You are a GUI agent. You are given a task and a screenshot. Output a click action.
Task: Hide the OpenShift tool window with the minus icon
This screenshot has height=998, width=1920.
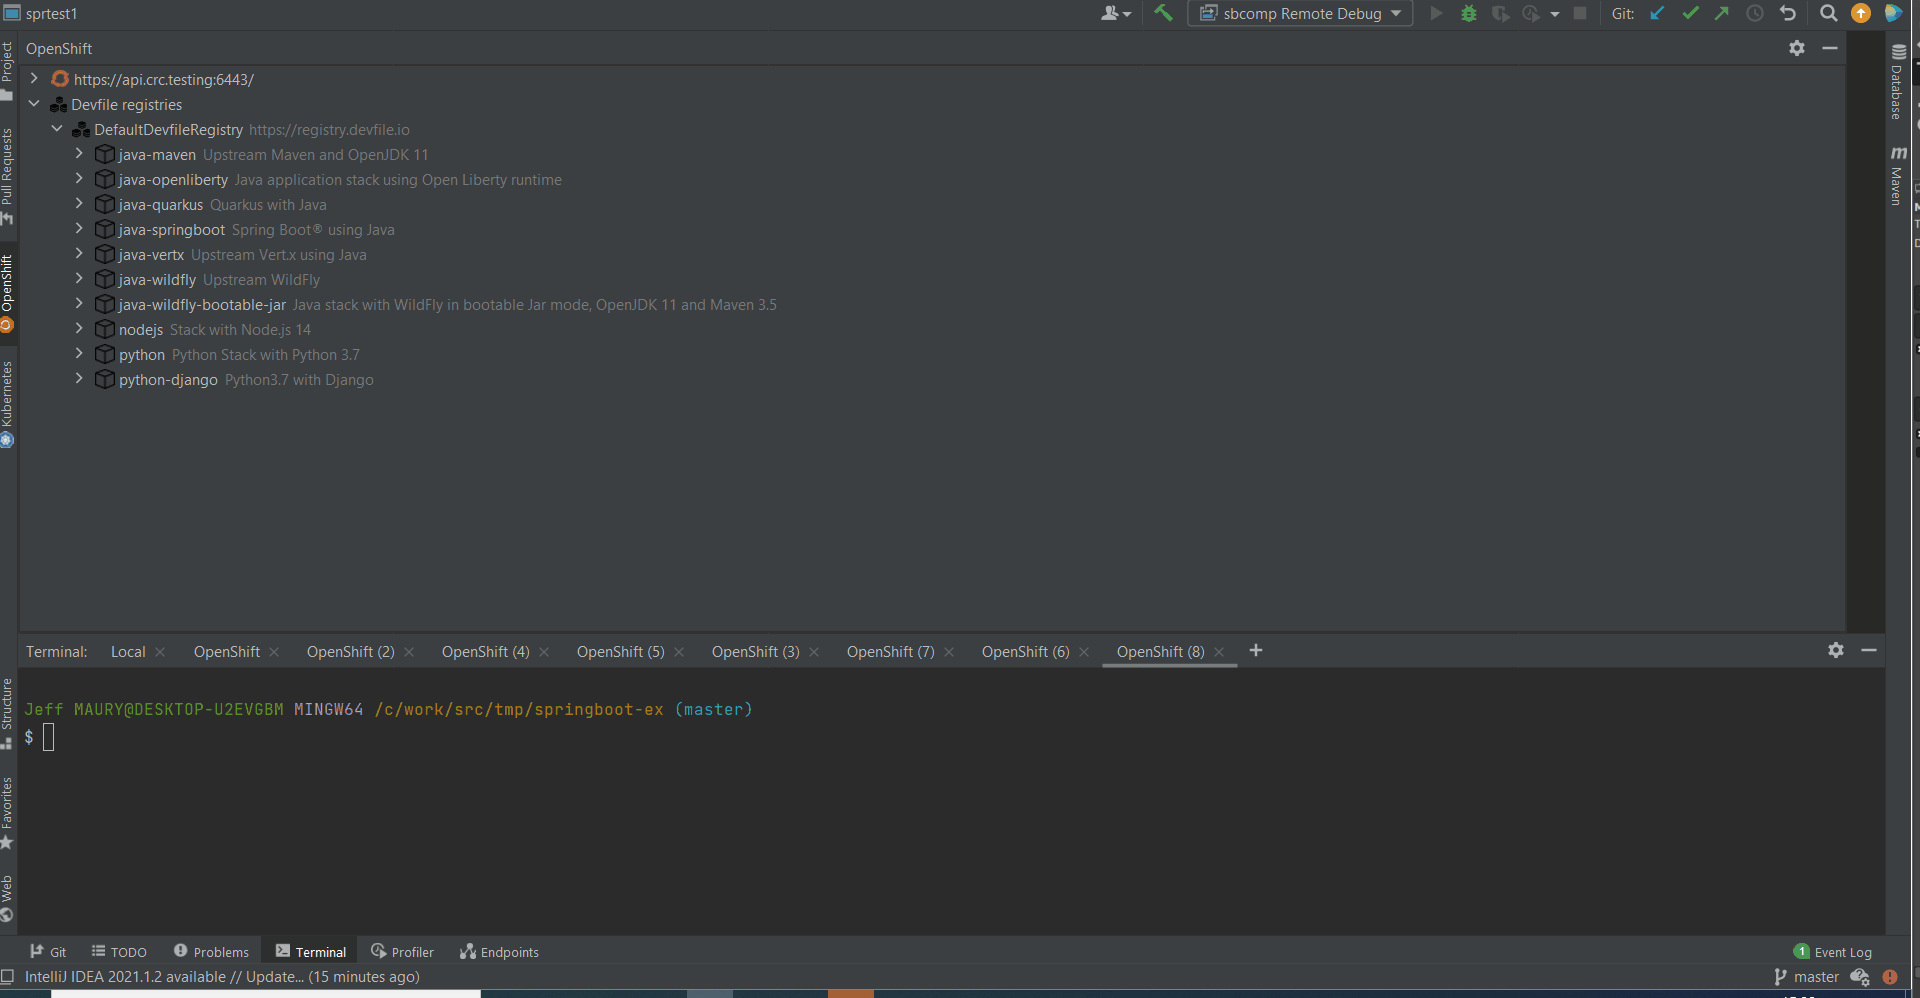pos(1830,48)
